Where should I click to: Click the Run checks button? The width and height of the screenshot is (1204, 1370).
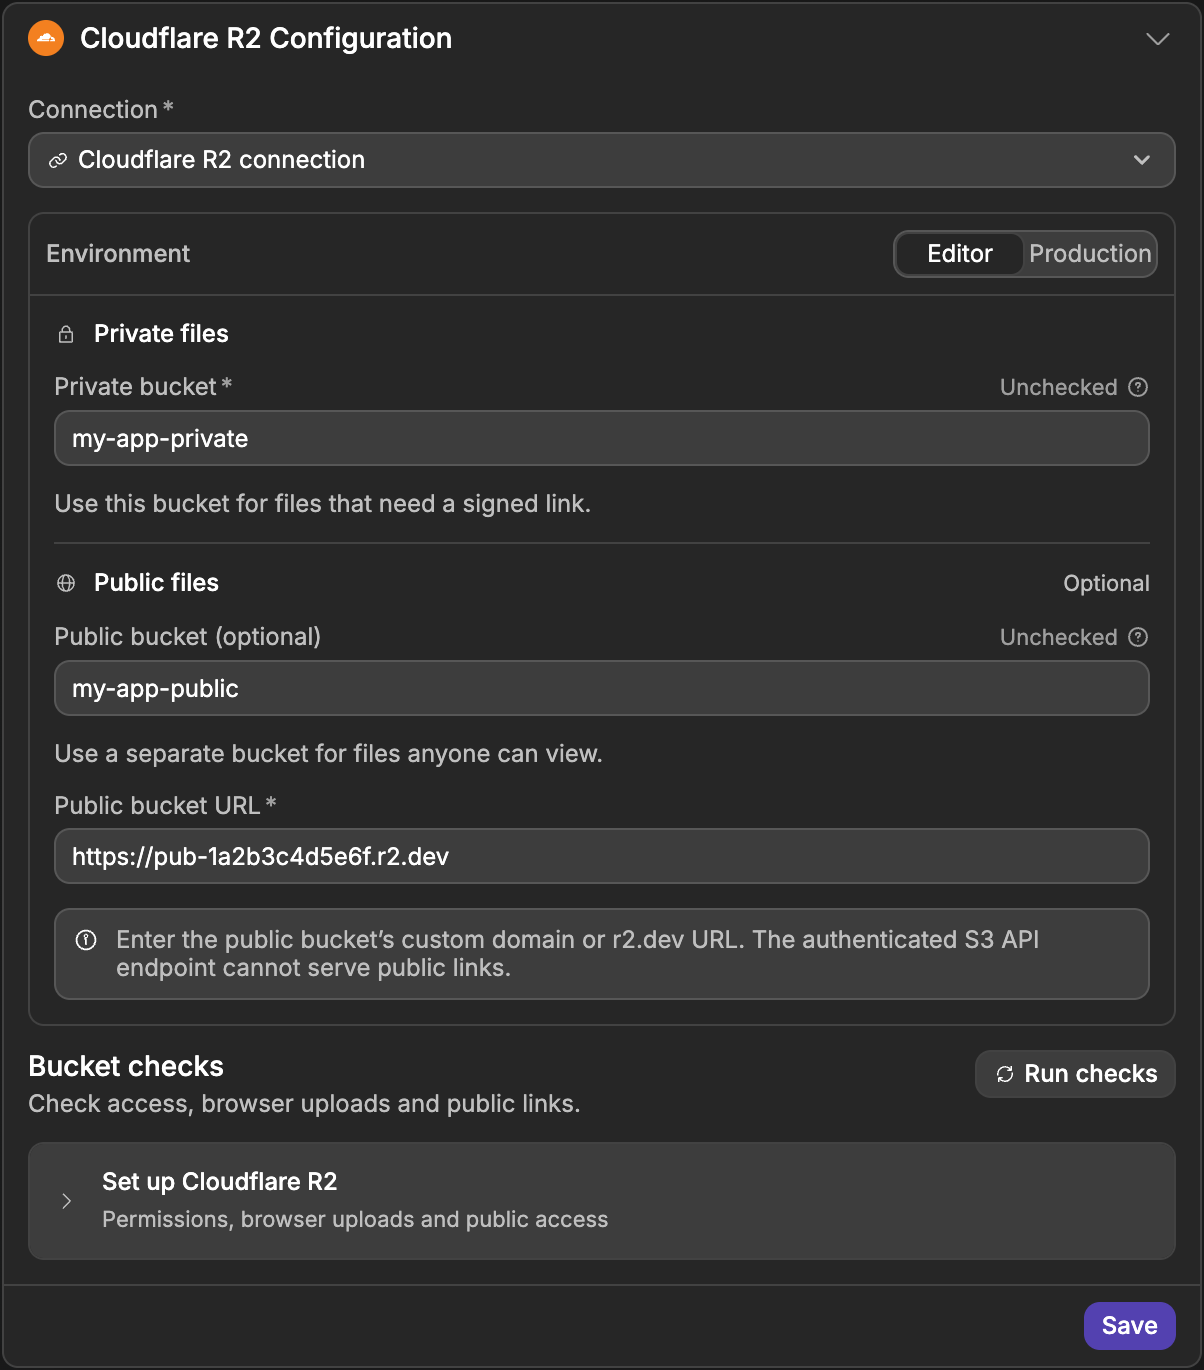click(x=1075, y=1074)
